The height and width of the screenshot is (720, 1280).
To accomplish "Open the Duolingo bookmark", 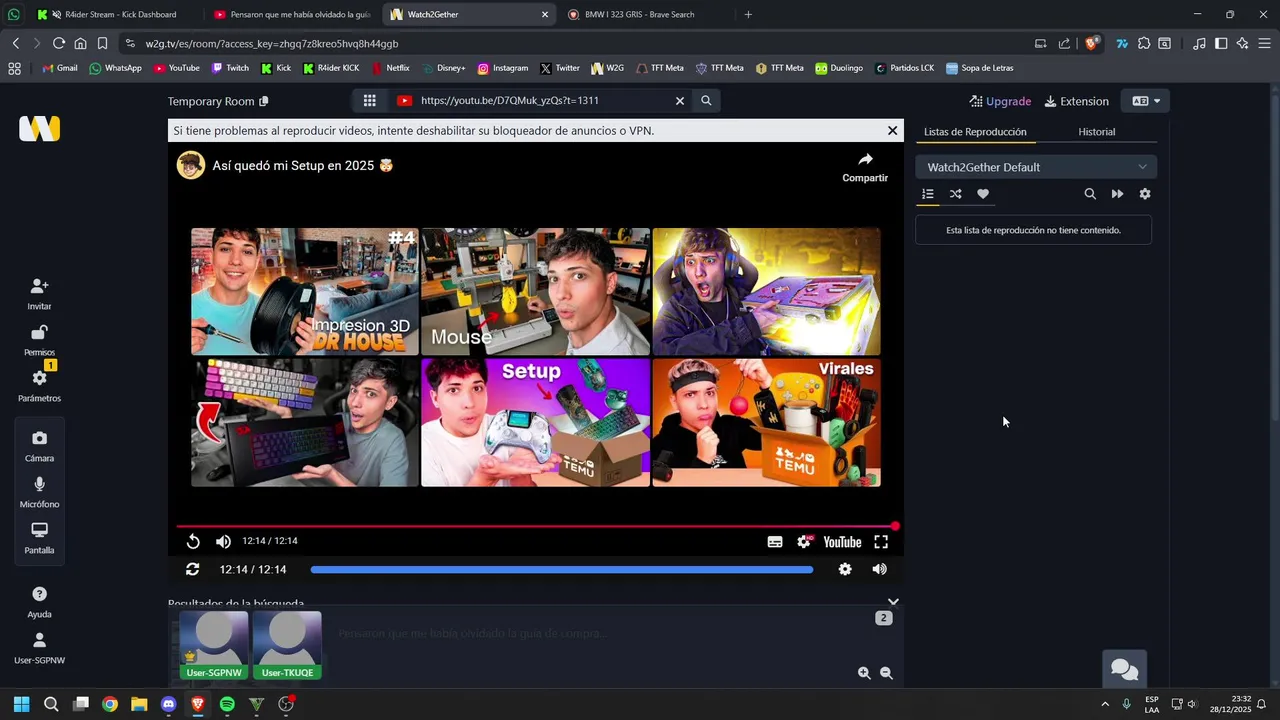I will click(x=838, y=68).
